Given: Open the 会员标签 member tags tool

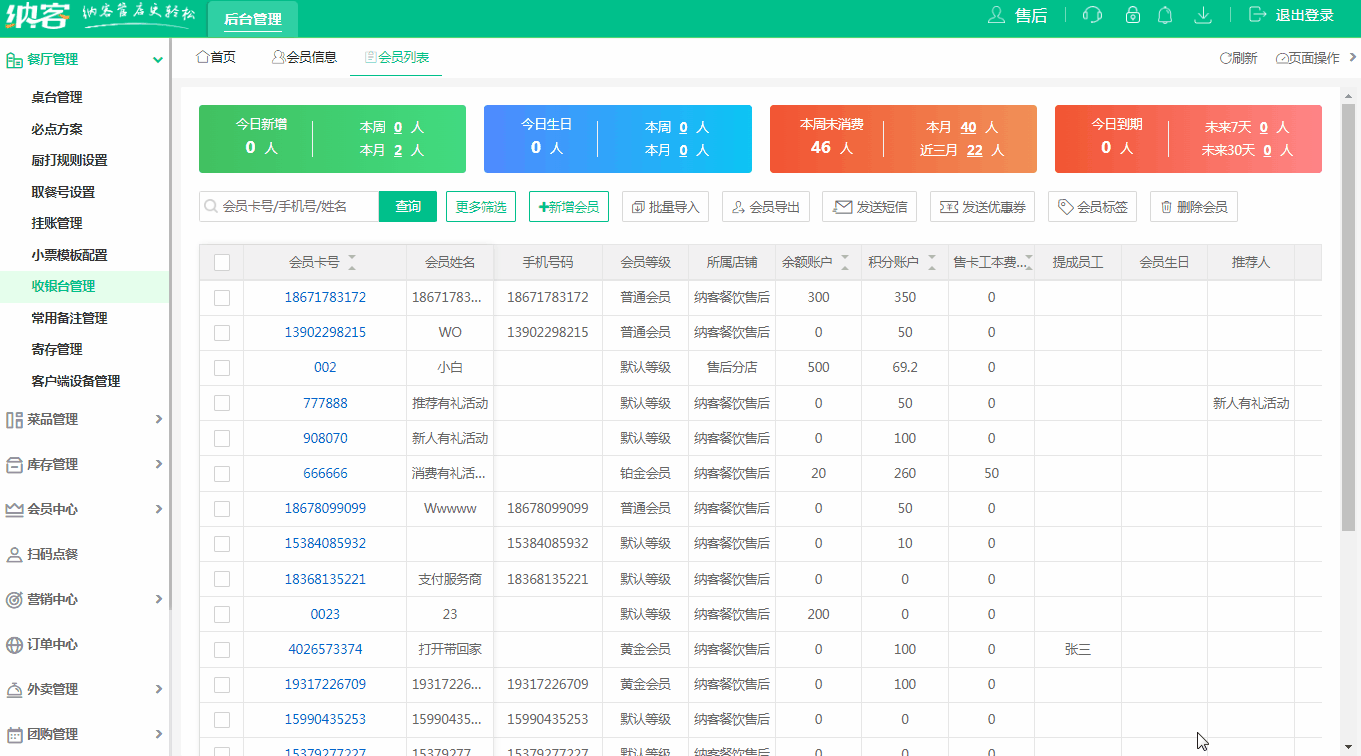Looking at the screenshot, I should point(1091,206).
